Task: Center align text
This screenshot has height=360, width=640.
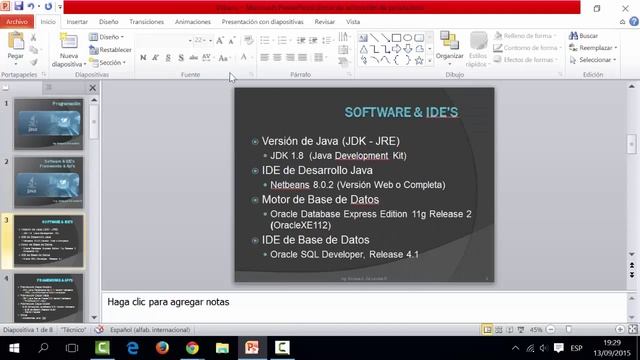Action: click(277, 58)
